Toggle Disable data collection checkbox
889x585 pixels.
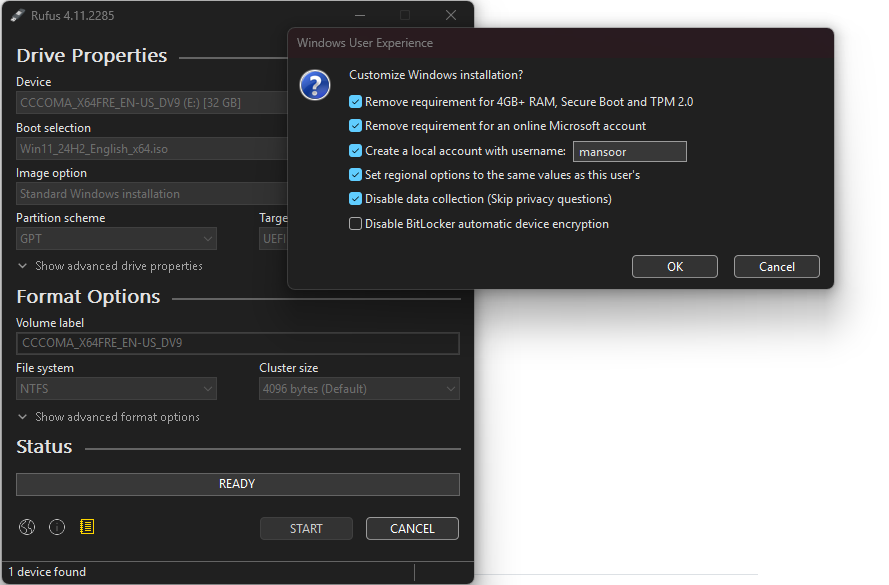[355, 199]
